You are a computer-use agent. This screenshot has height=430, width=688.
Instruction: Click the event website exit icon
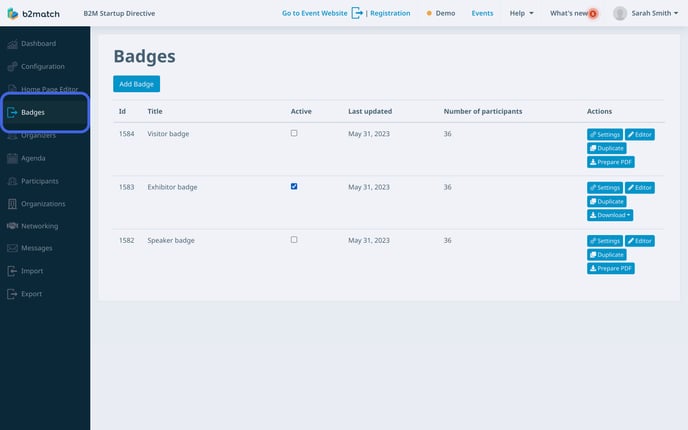pyautogui.click(x=357, y=13)
